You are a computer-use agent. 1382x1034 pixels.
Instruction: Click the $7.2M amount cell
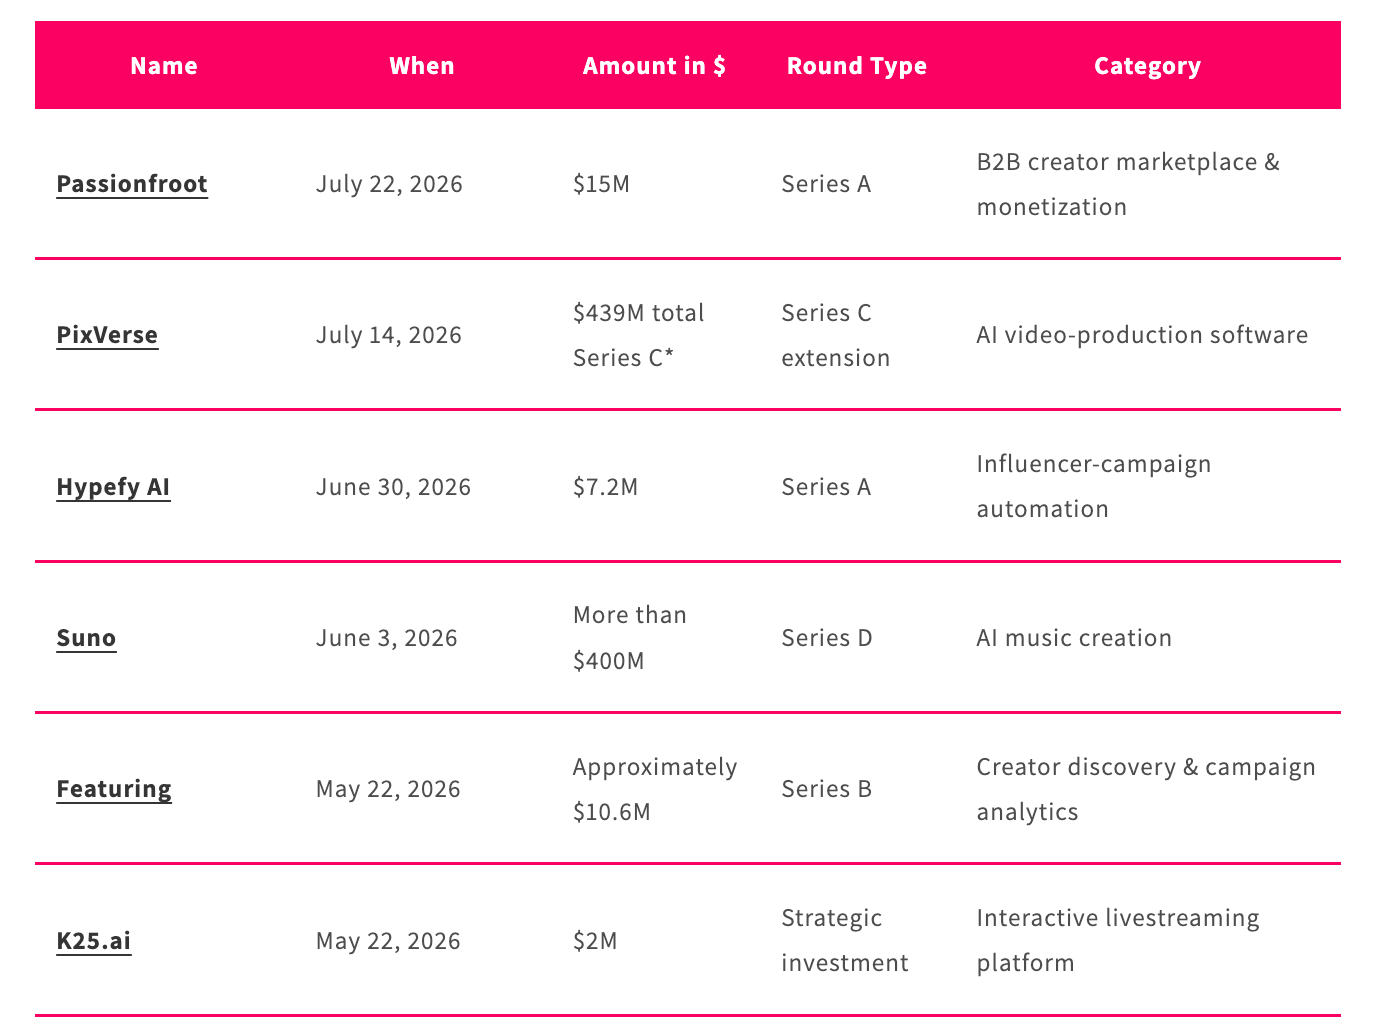606,487
